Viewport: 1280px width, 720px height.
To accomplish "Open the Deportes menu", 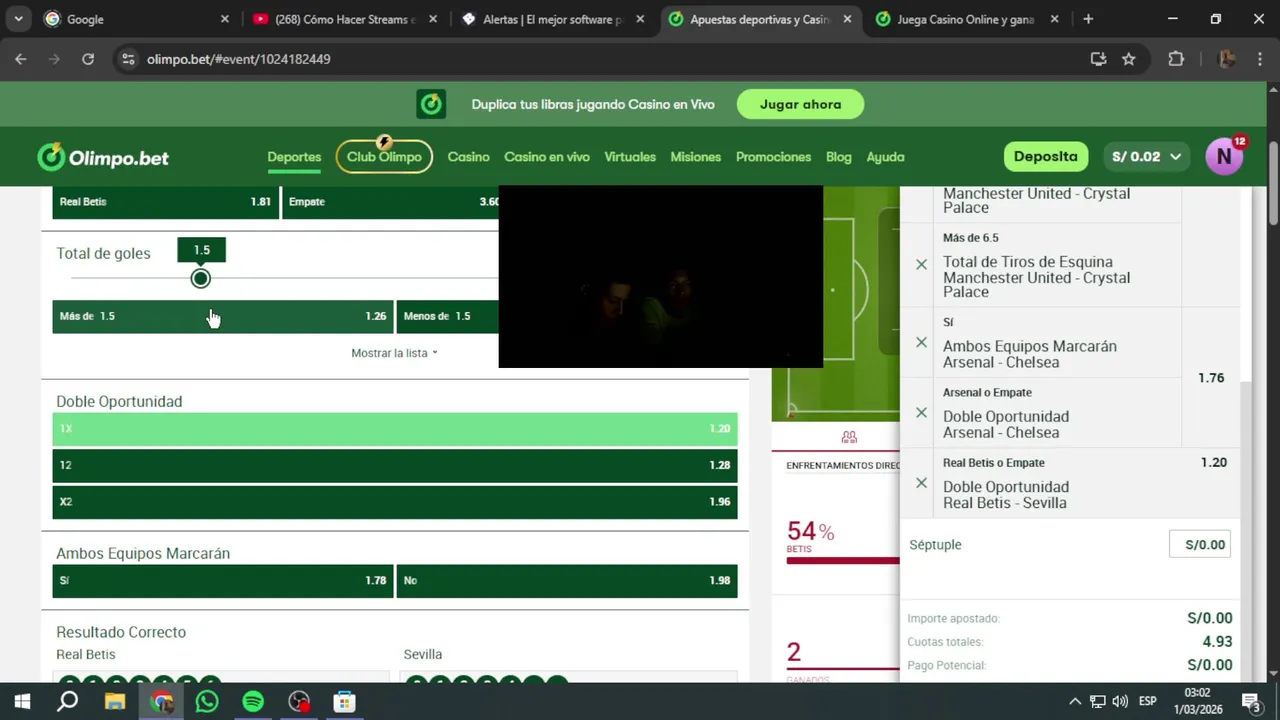I will click(x=294, y=157).
